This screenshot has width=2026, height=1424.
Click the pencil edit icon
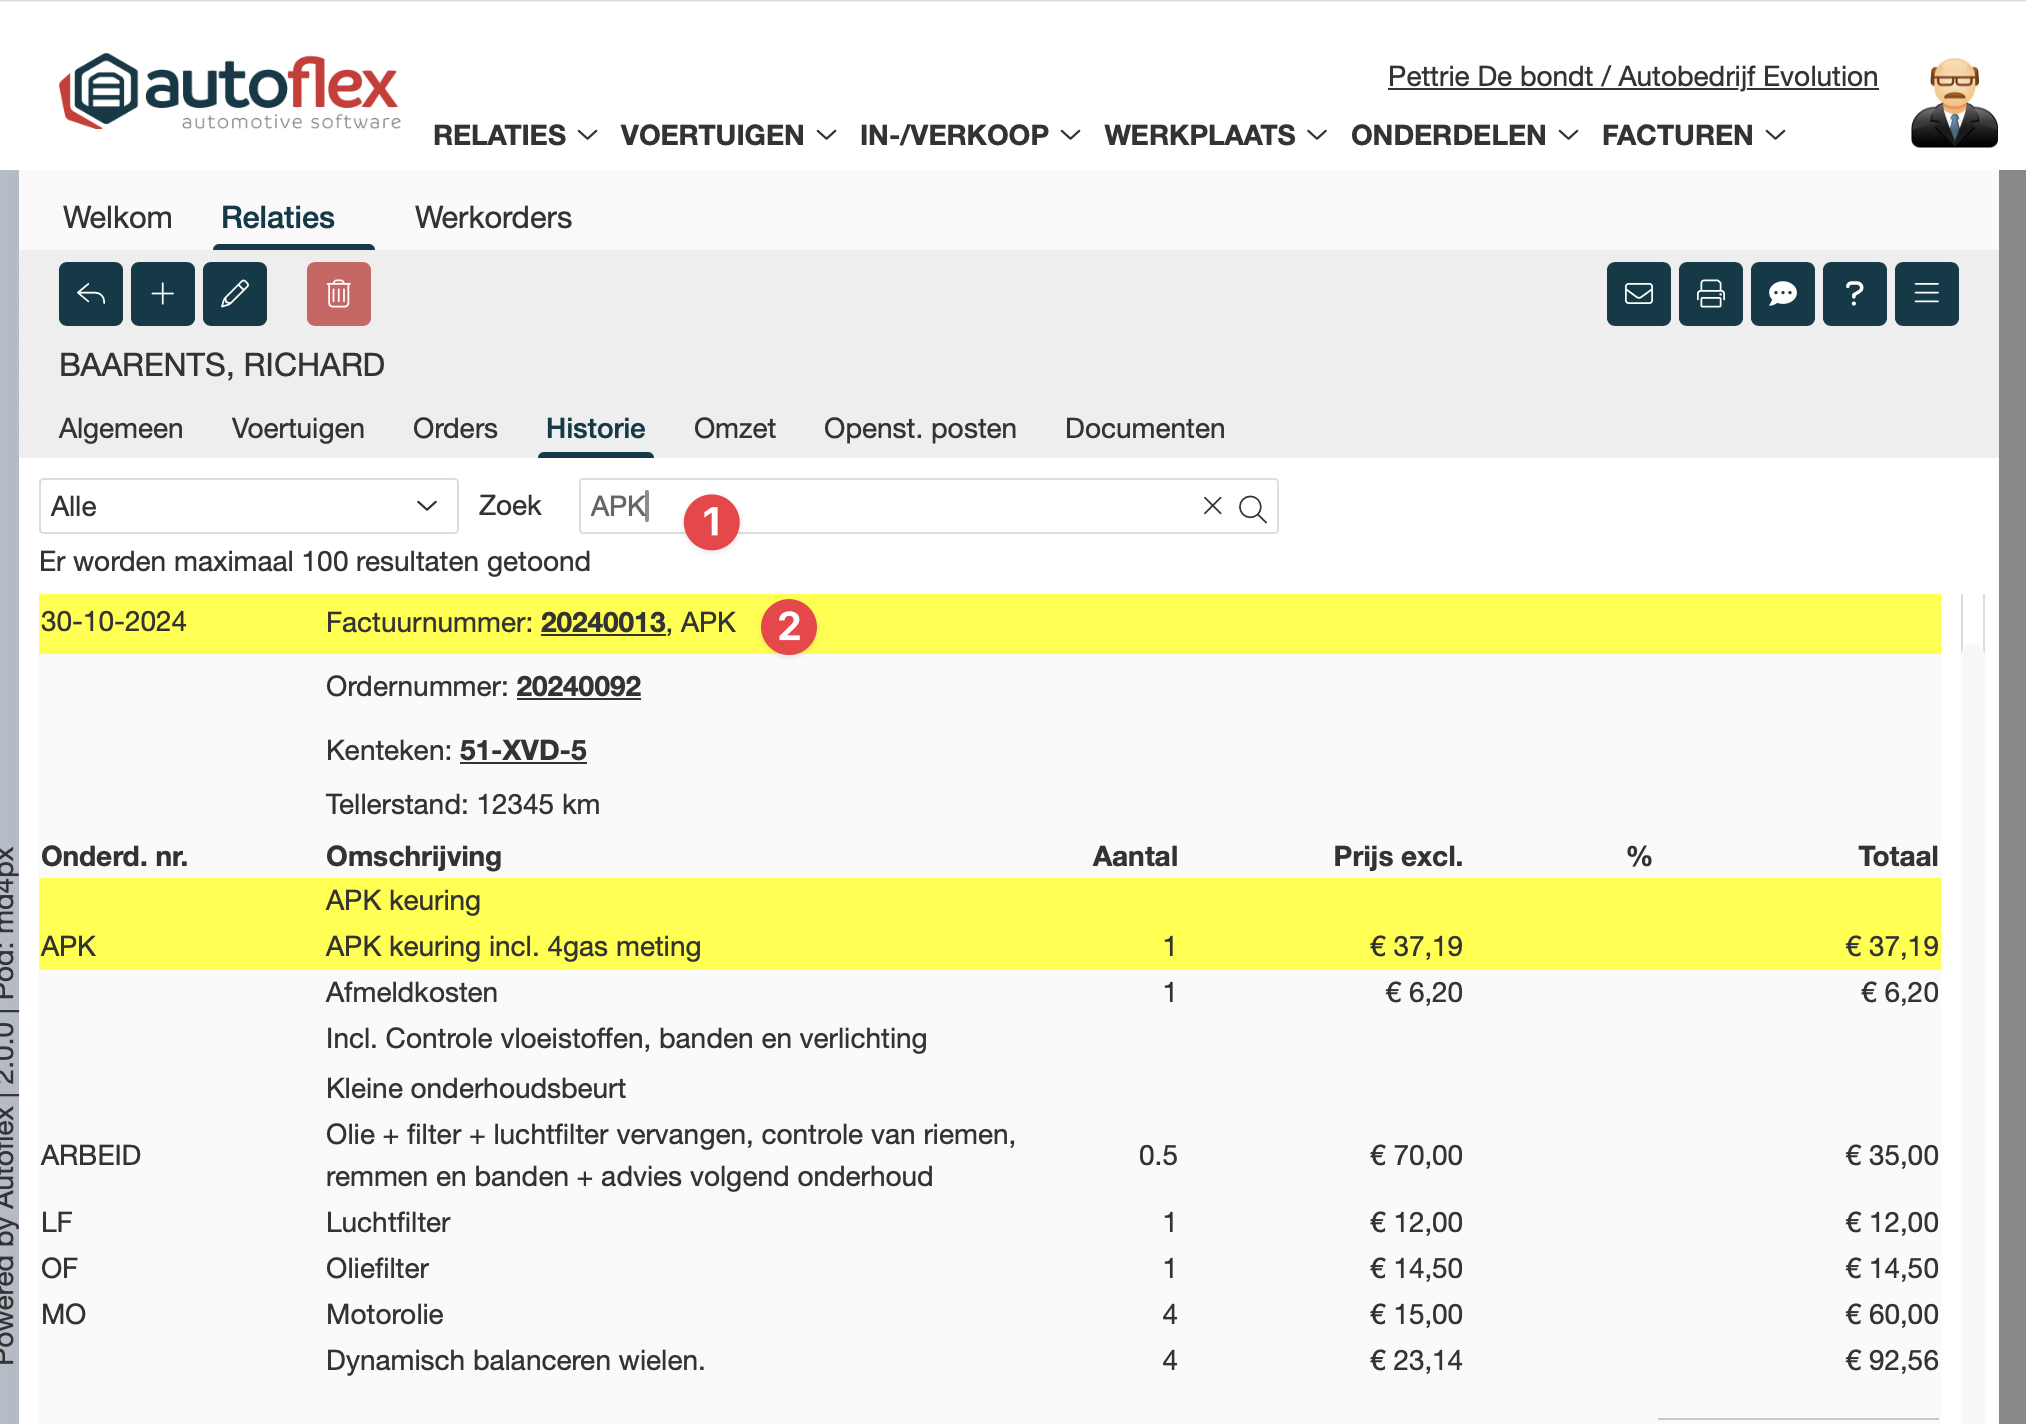click(235, 294)
